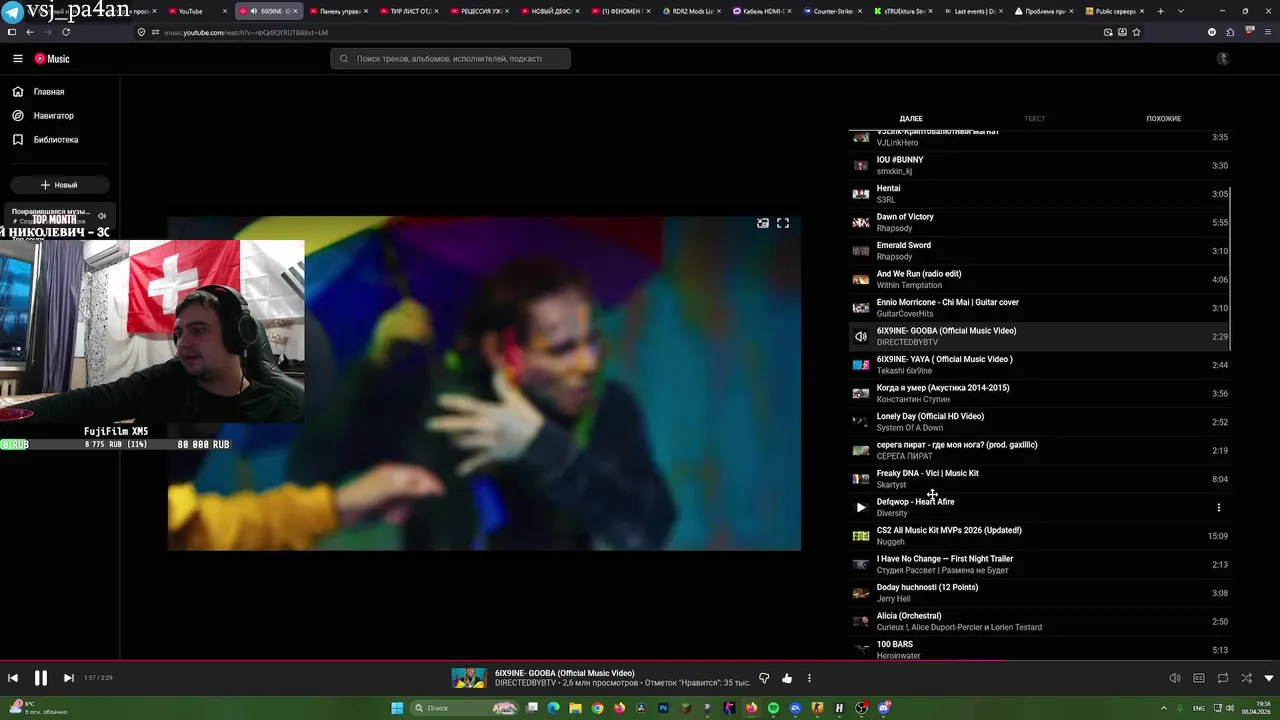This screenshot has width=1280, height=720.
Task: Skip to next track
Action: coord(68,678)
